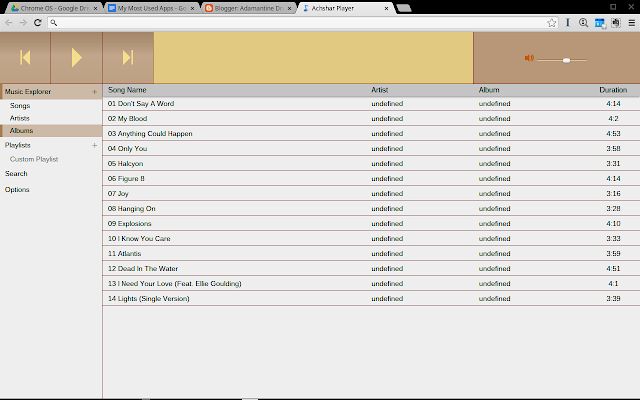
Task: Open the Chrome hamburger menu
Action: point(631,23)
